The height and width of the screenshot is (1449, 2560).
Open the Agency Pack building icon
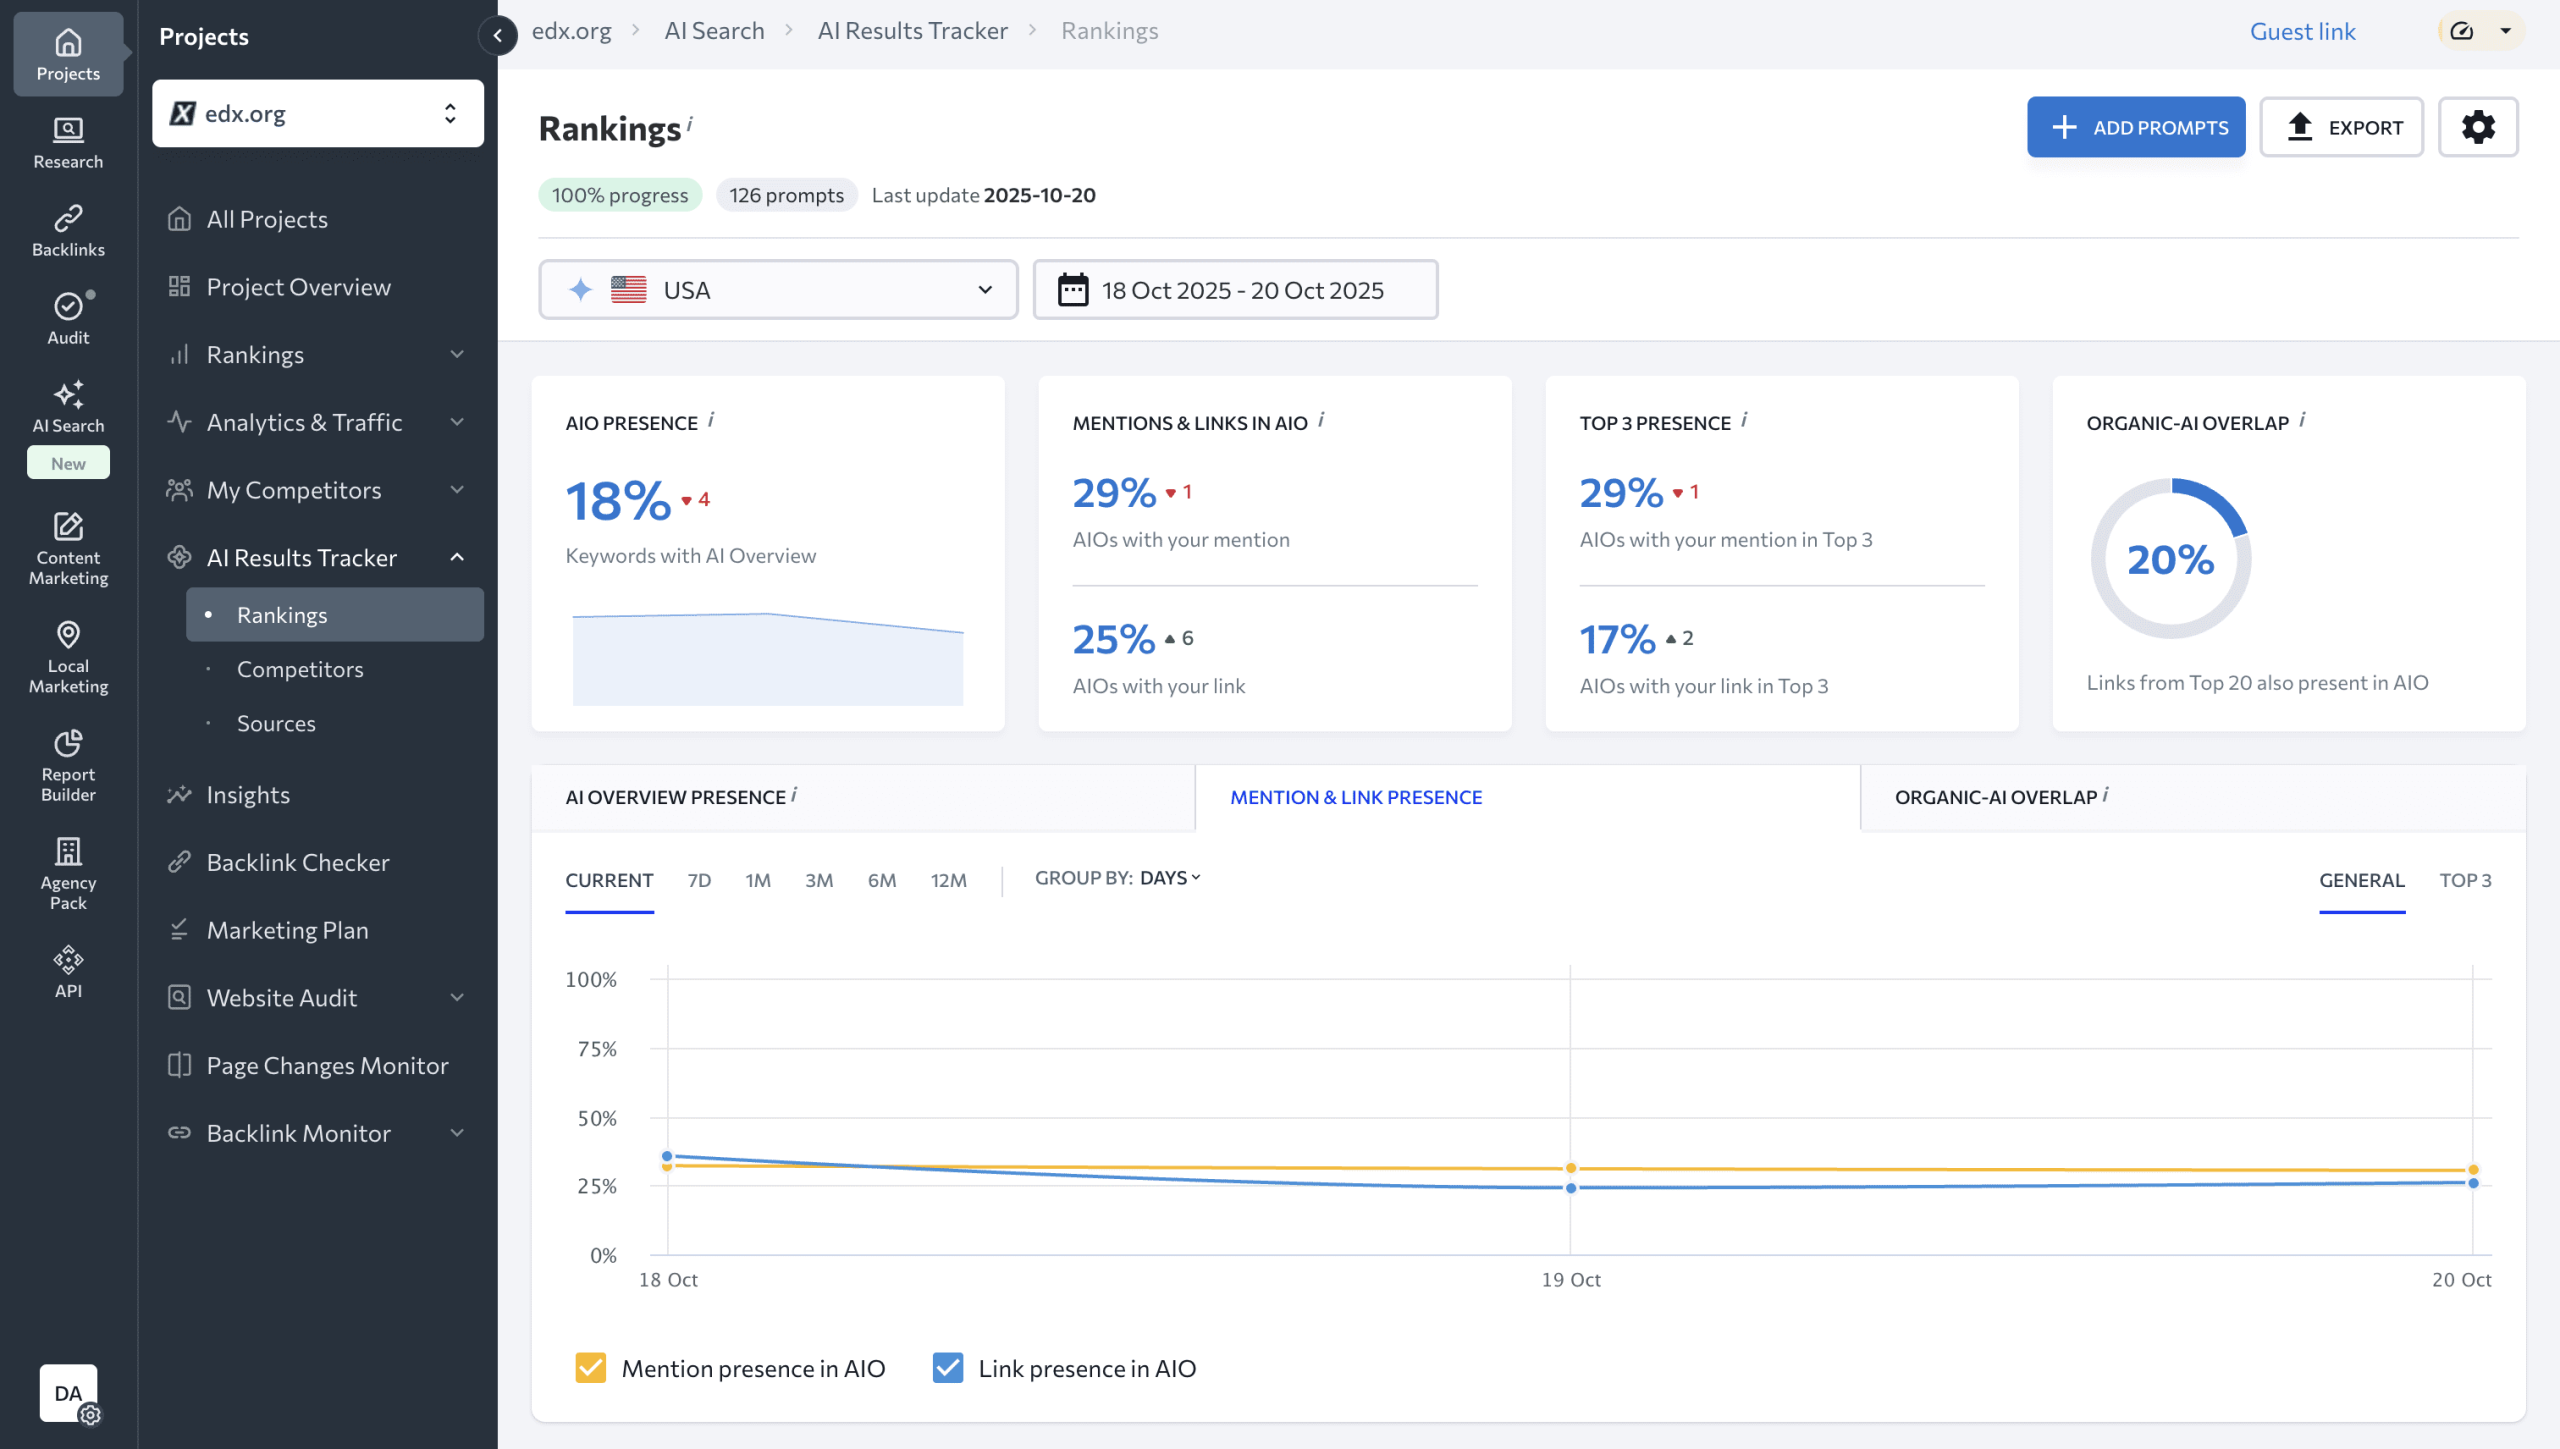coord(68,852)
